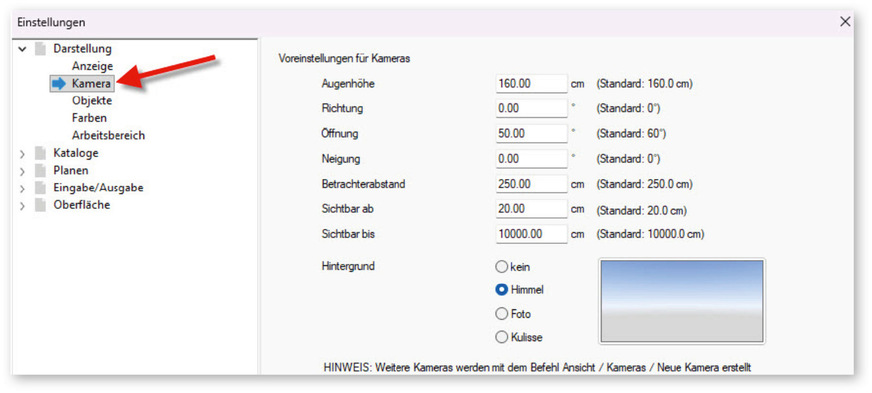The image size is (872, 393).
Task: Expand the Eingabe/Ausgabe tree node
Action: [22, 188]
